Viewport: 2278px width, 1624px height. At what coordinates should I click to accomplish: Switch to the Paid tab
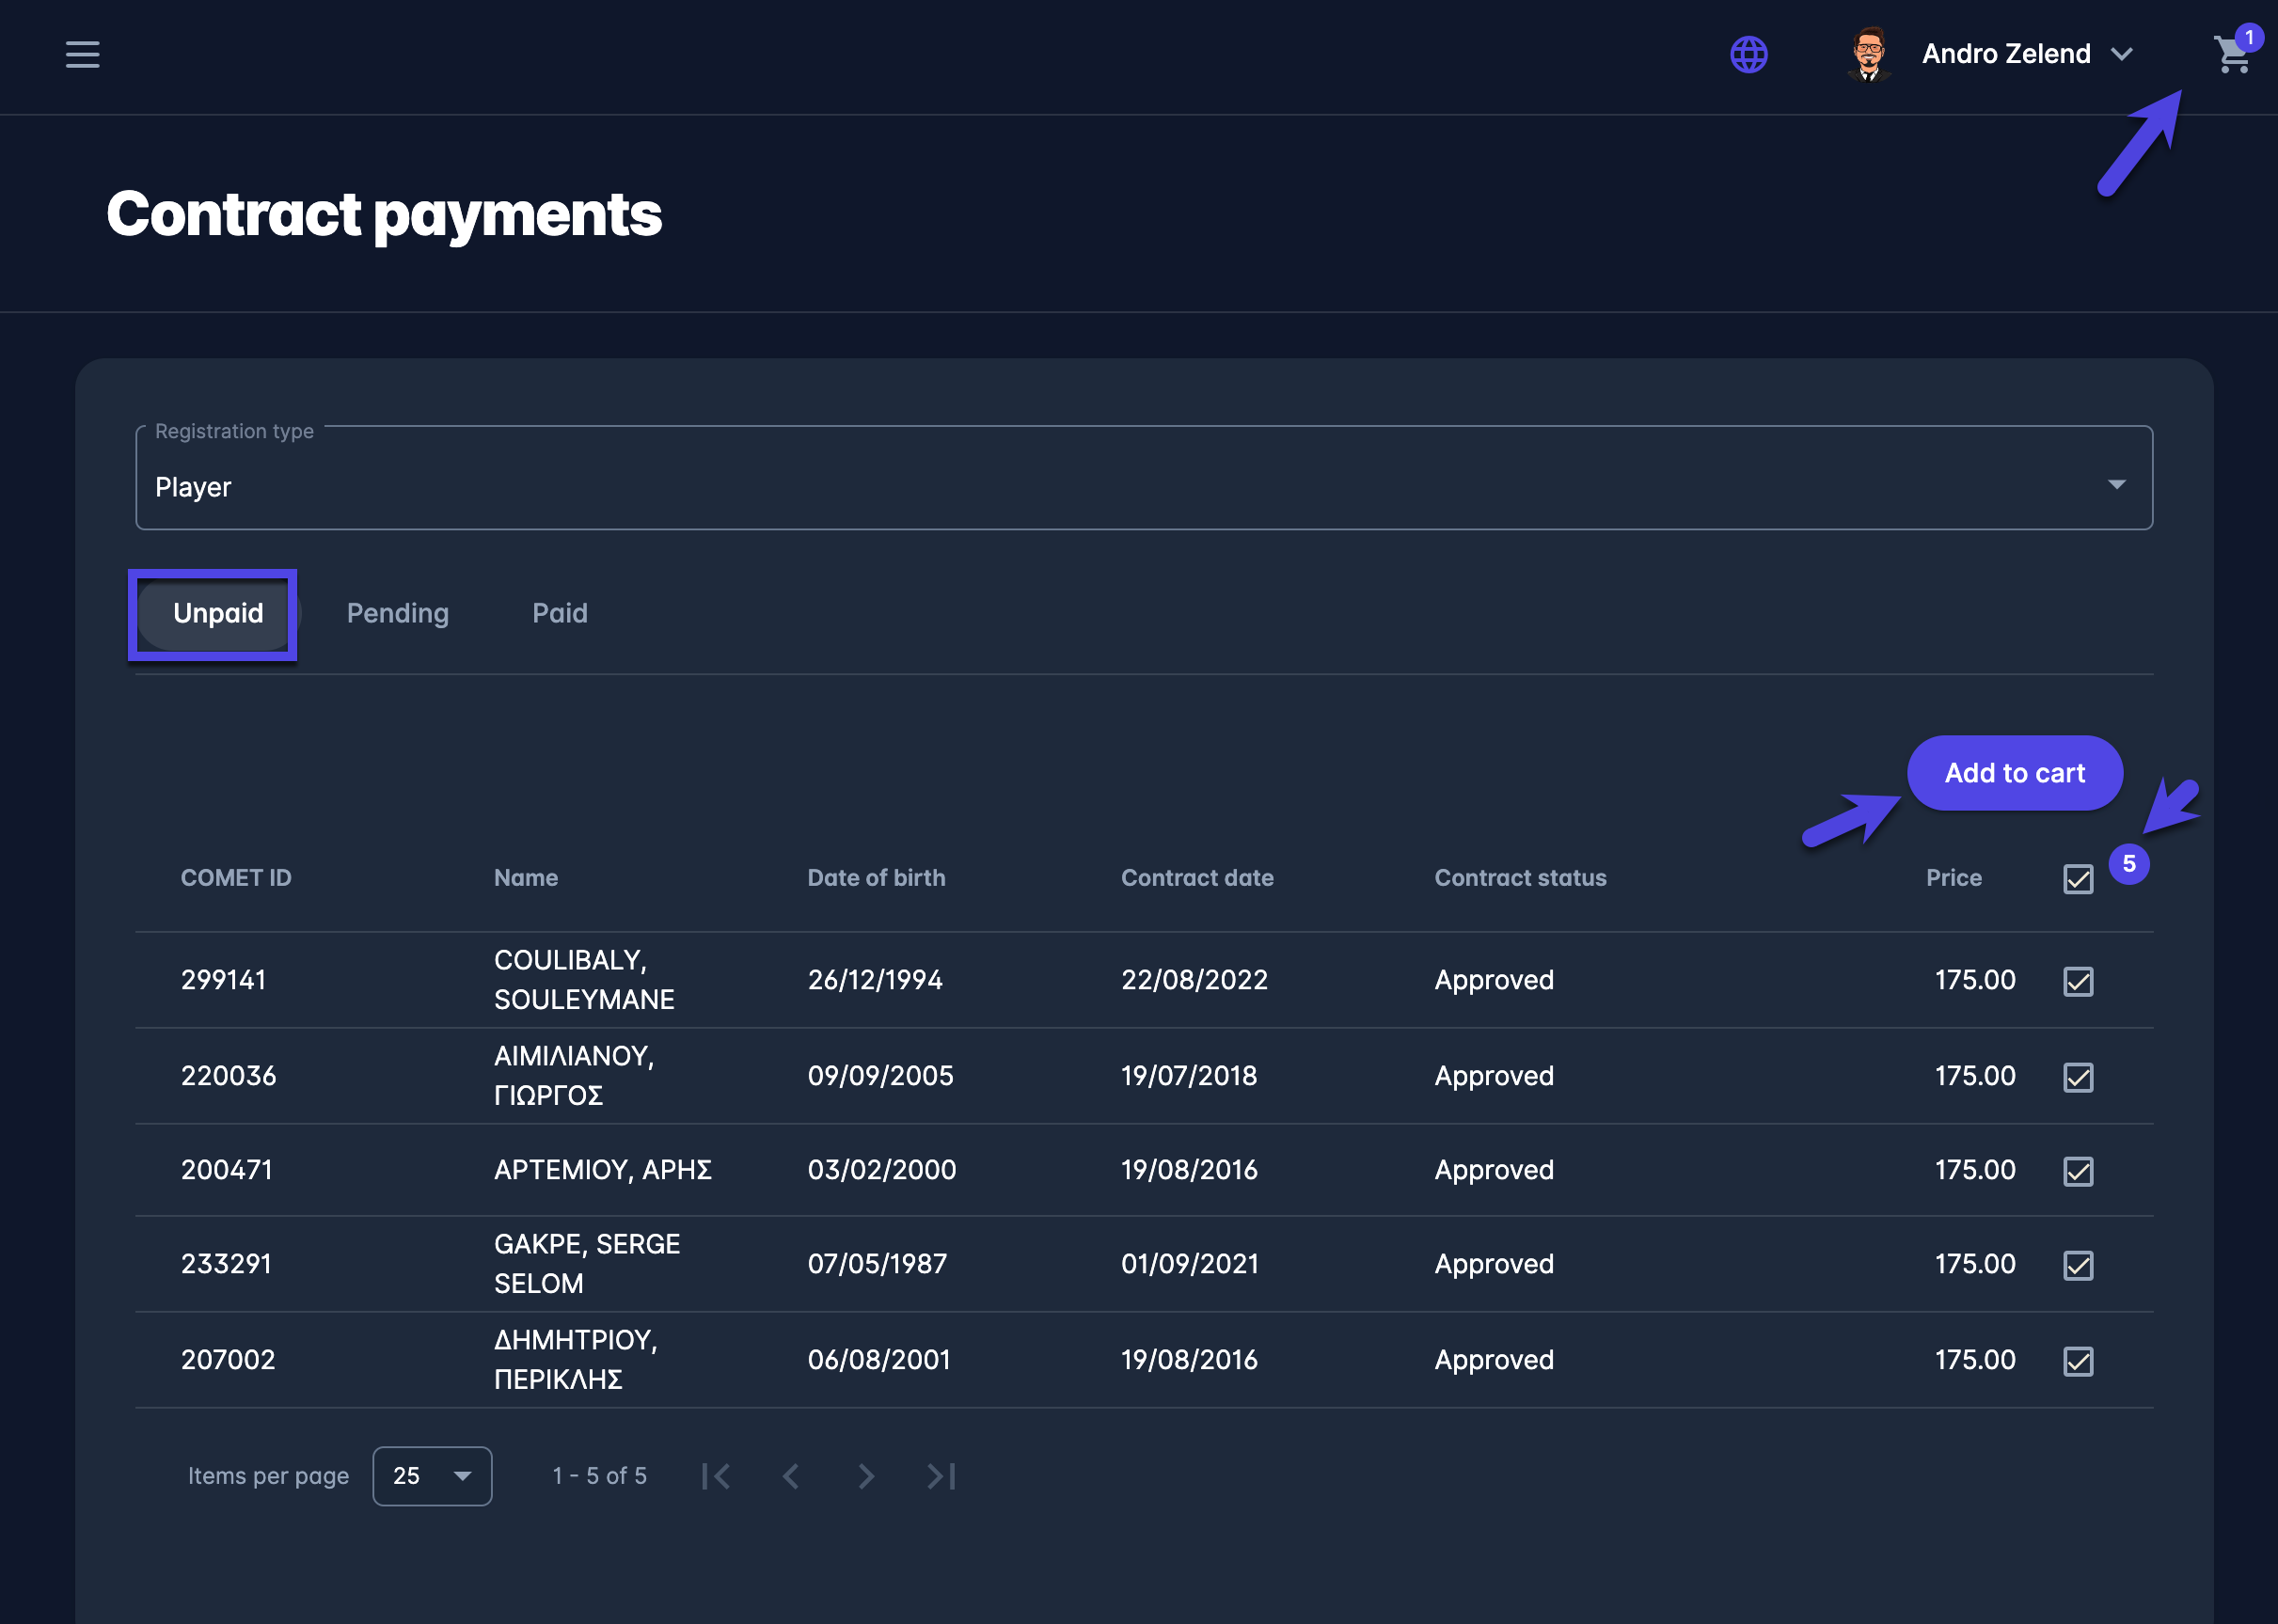click(x=559, y=613)
